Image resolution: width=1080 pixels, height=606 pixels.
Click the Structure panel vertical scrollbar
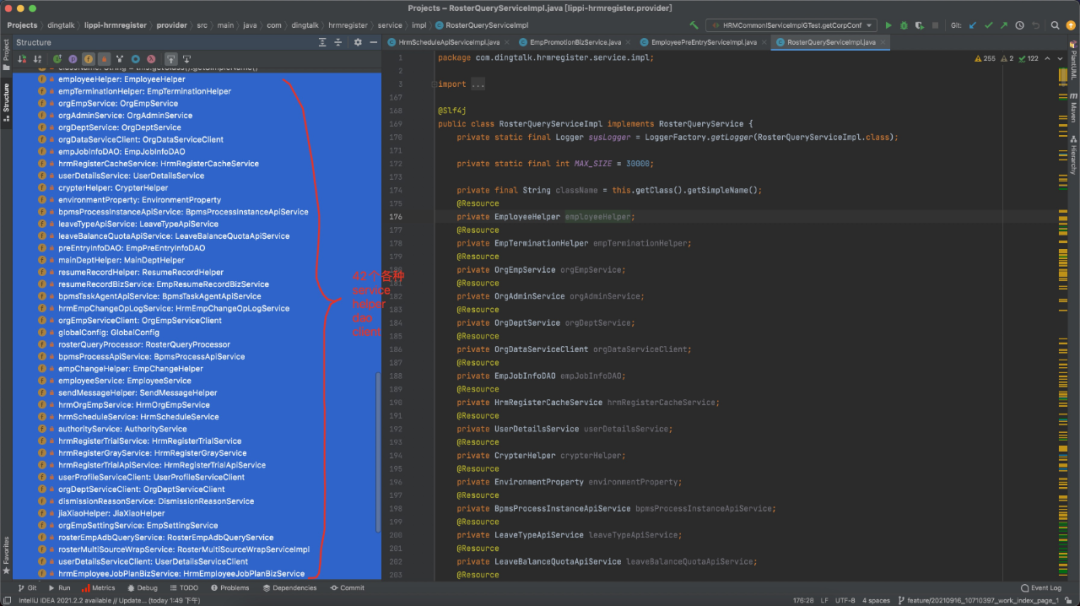(x=377, y=451)
